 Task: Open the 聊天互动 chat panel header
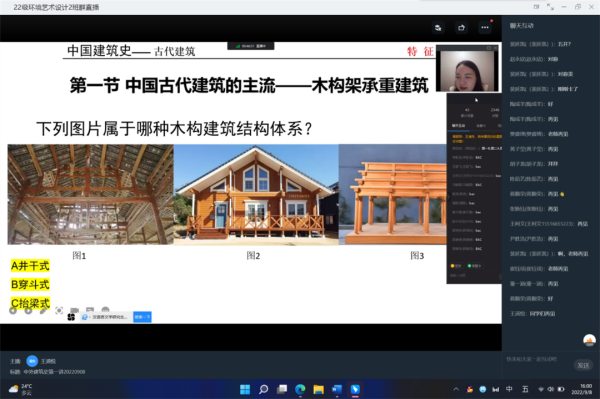522,26
